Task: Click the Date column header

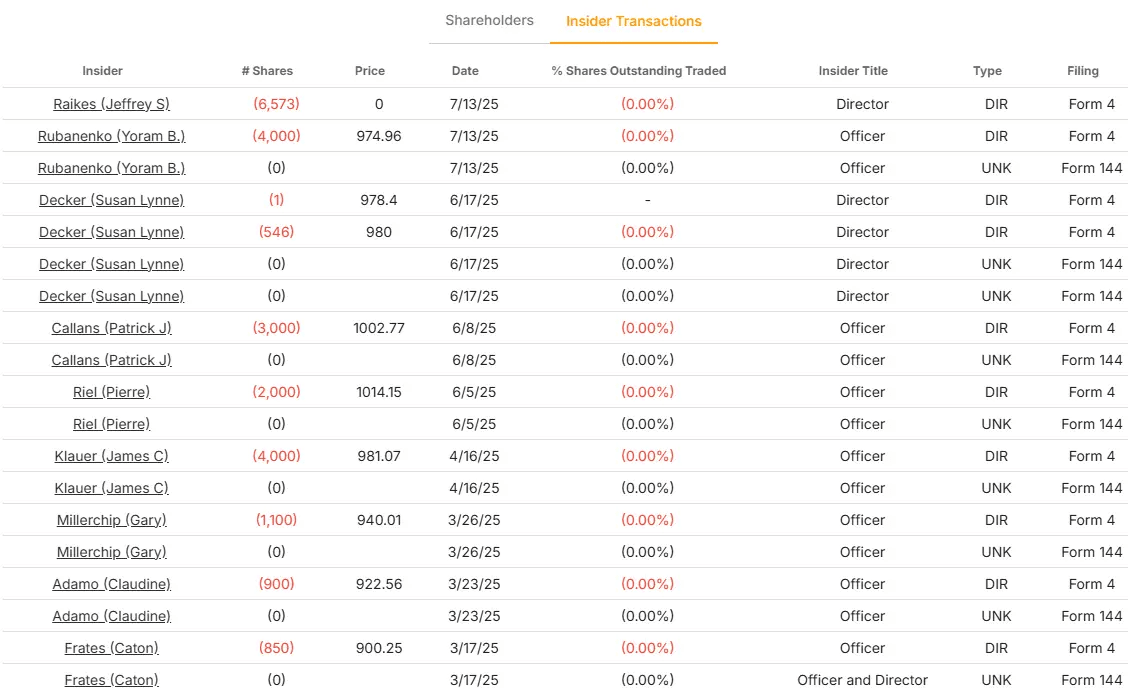Action: (x=465, y=71)
